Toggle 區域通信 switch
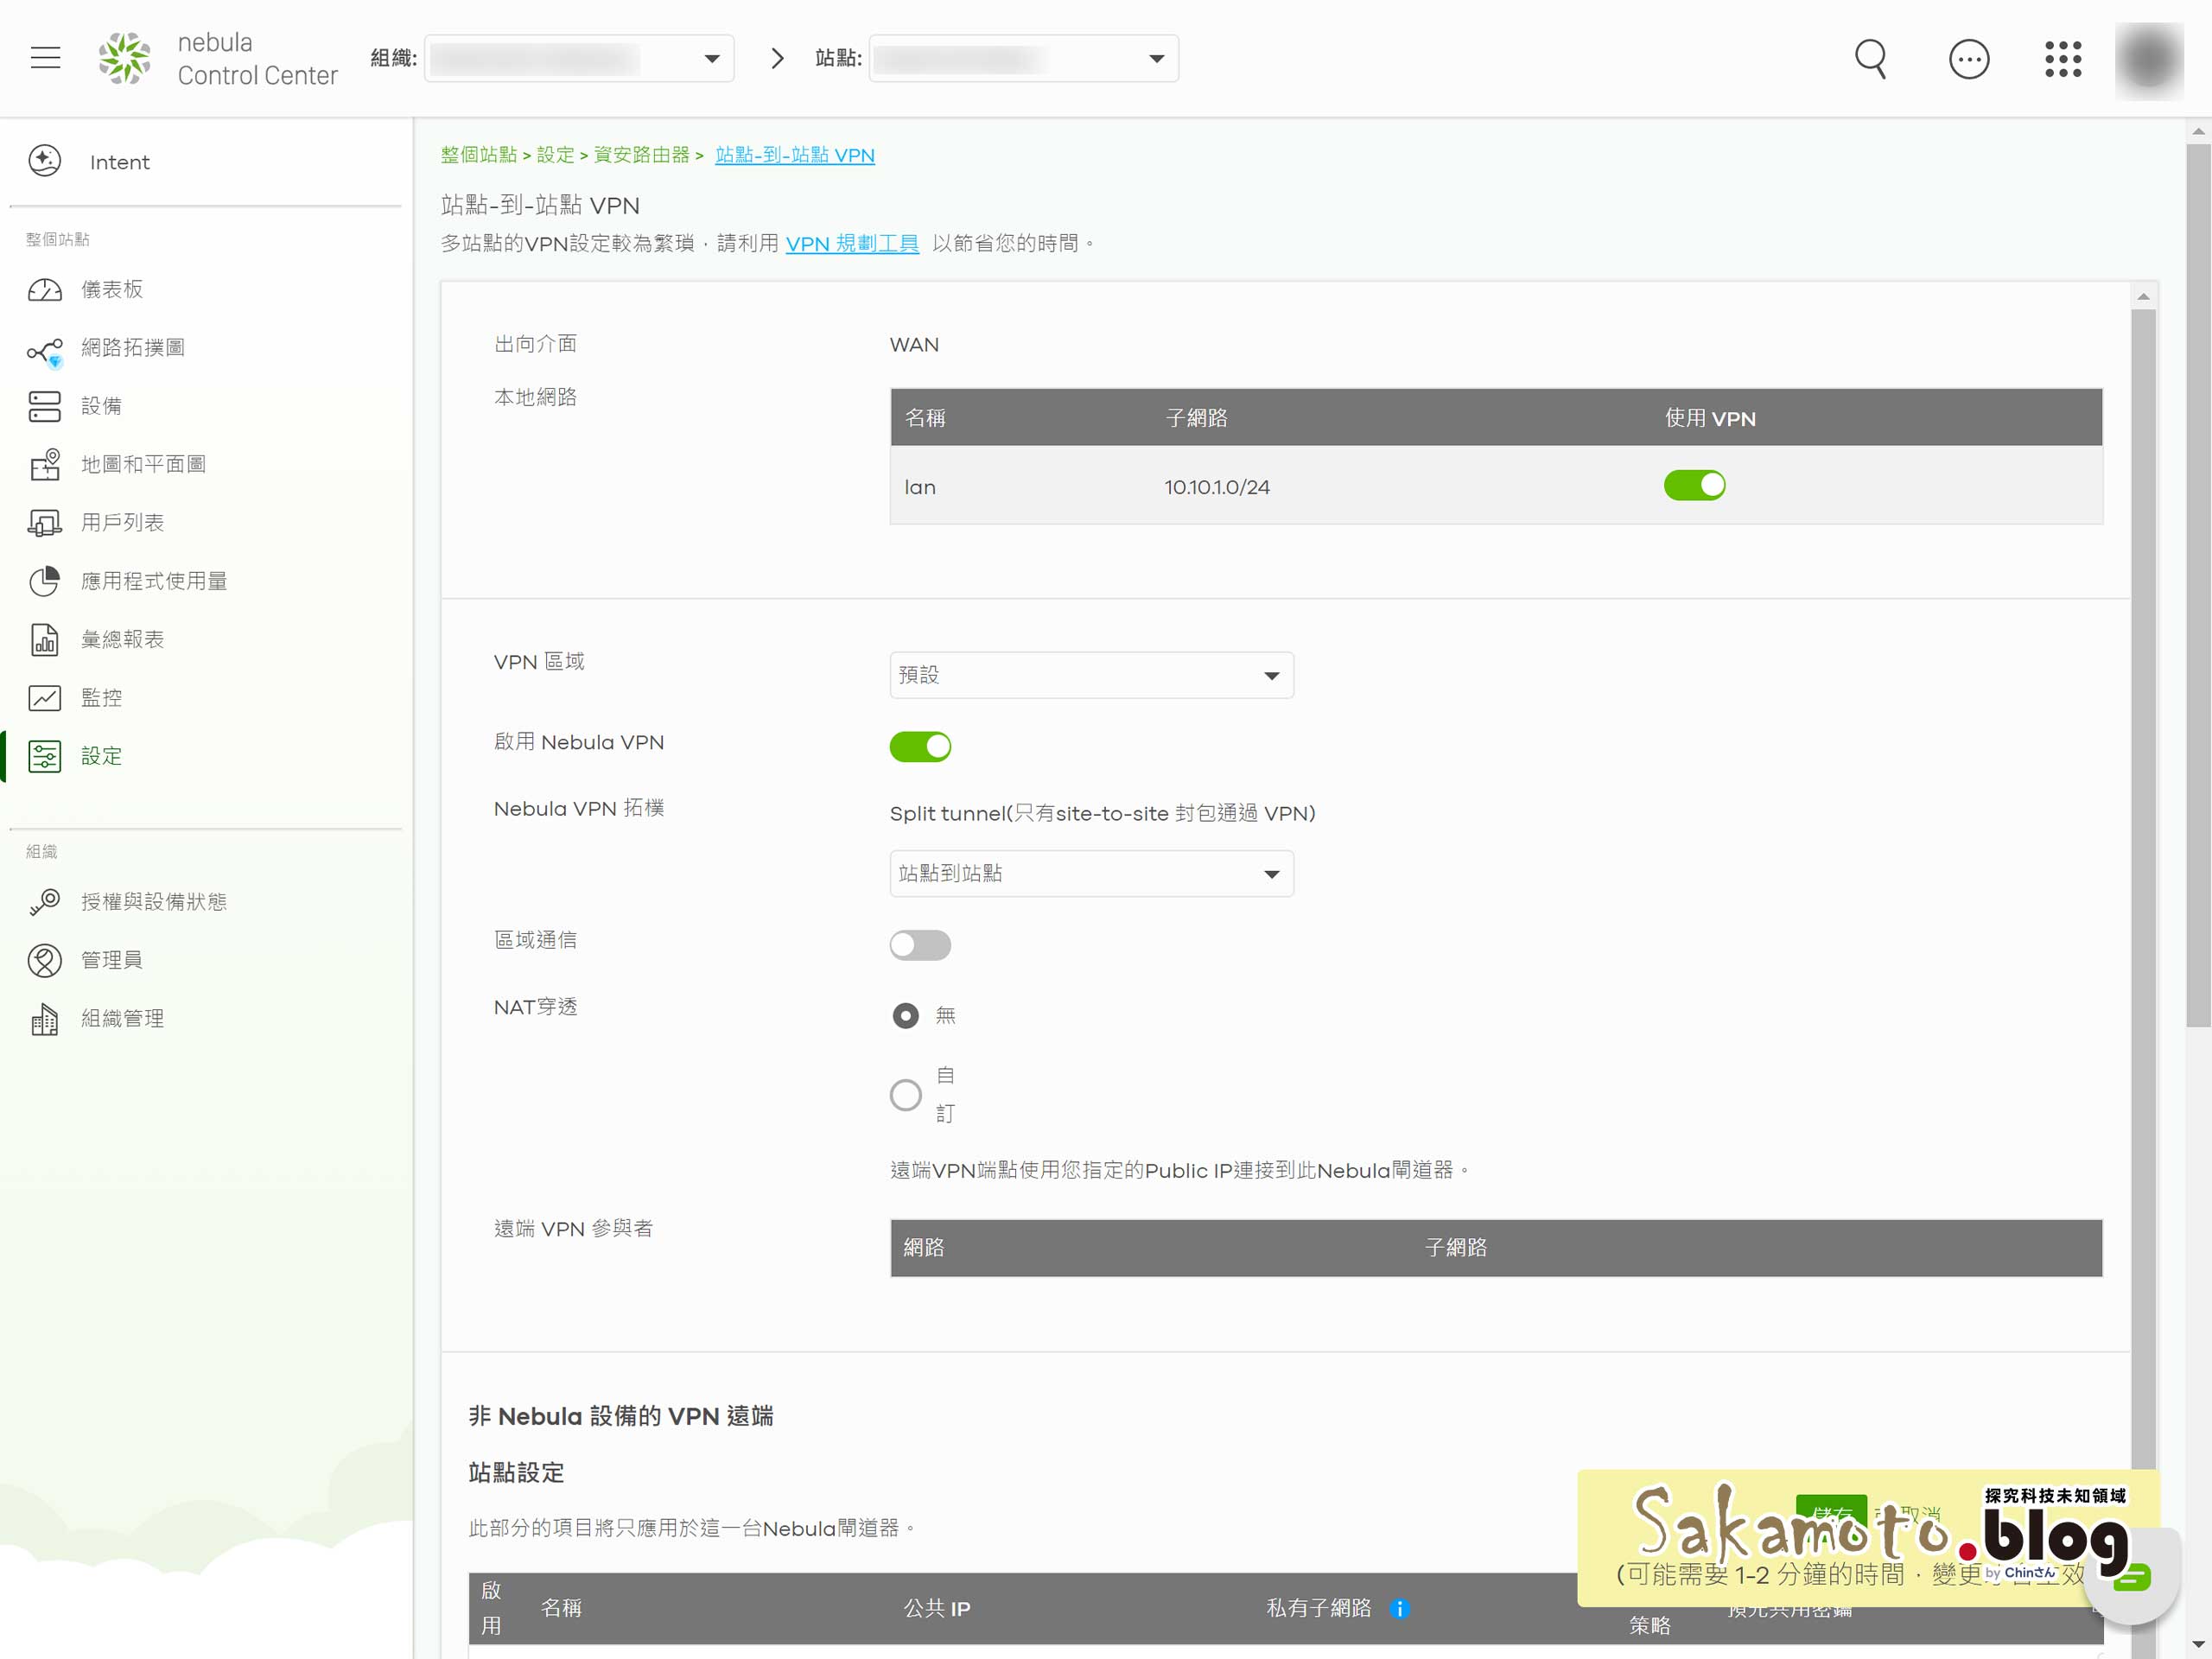This screenshot has width=2212, height=1659. click(x=920, y=945)
